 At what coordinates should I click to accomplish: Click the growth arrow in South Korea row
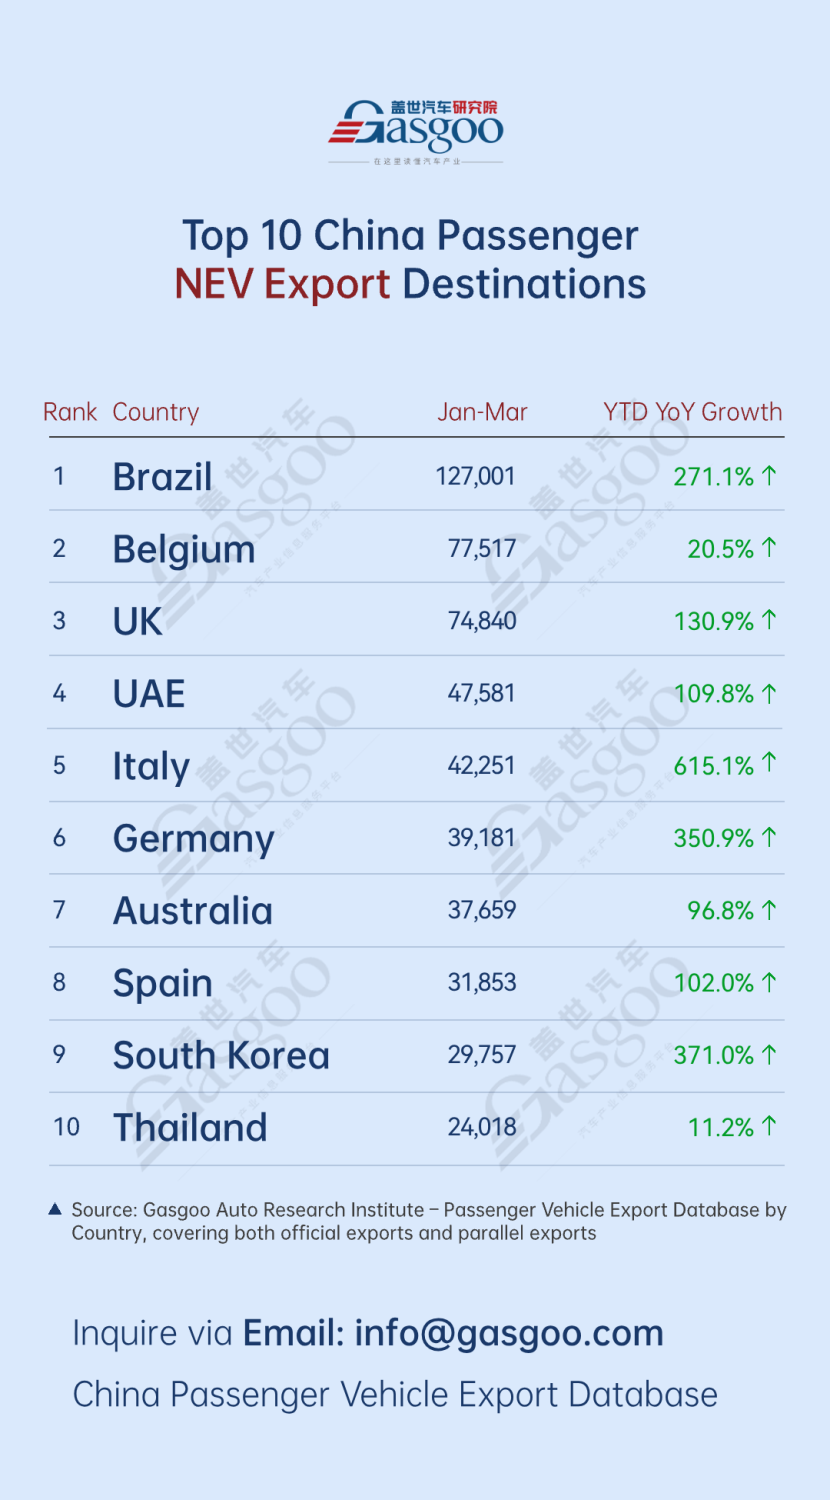769,1054
